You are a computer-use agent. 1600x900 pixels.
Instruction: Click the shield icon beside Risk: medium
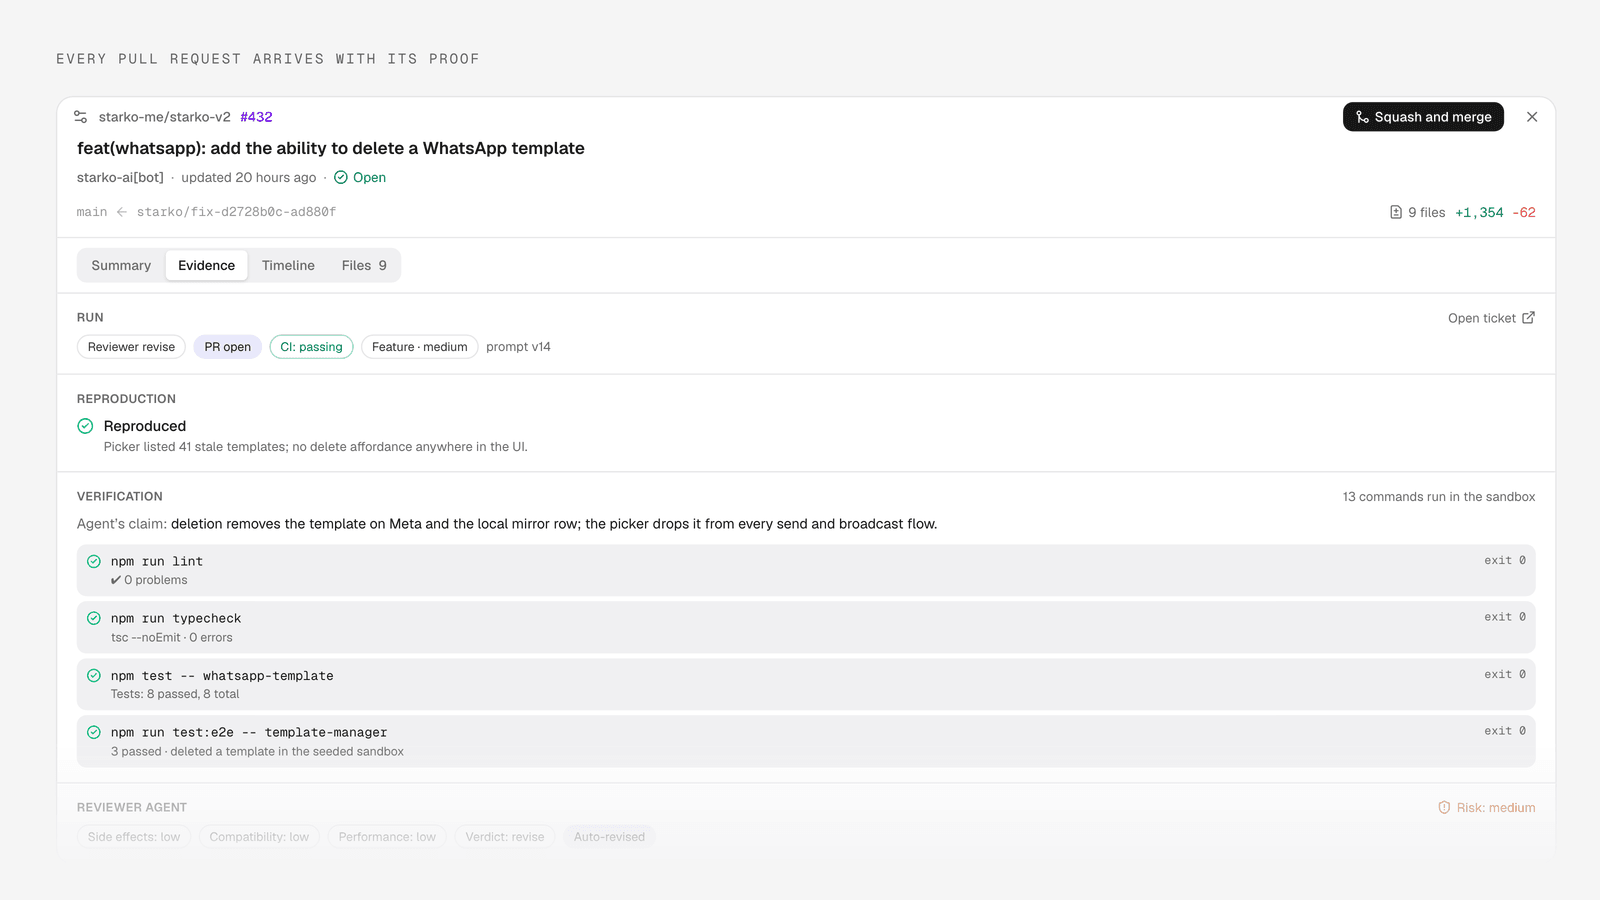(1444, 807)
